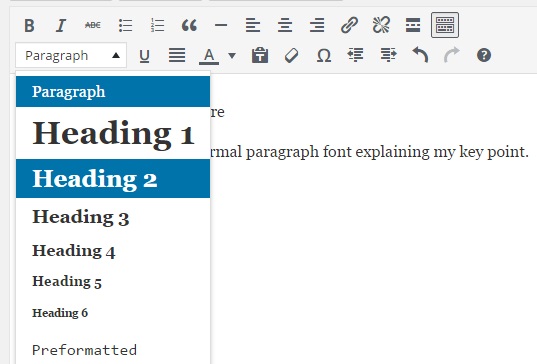Insert a blockquote

click(x=189, y=26)
